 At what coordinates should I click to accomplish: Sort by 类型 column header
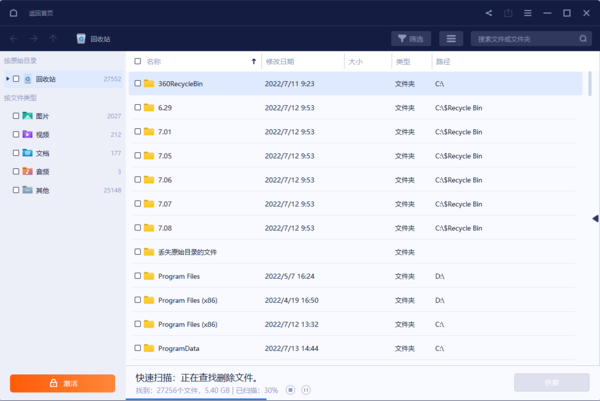point(403,61)
